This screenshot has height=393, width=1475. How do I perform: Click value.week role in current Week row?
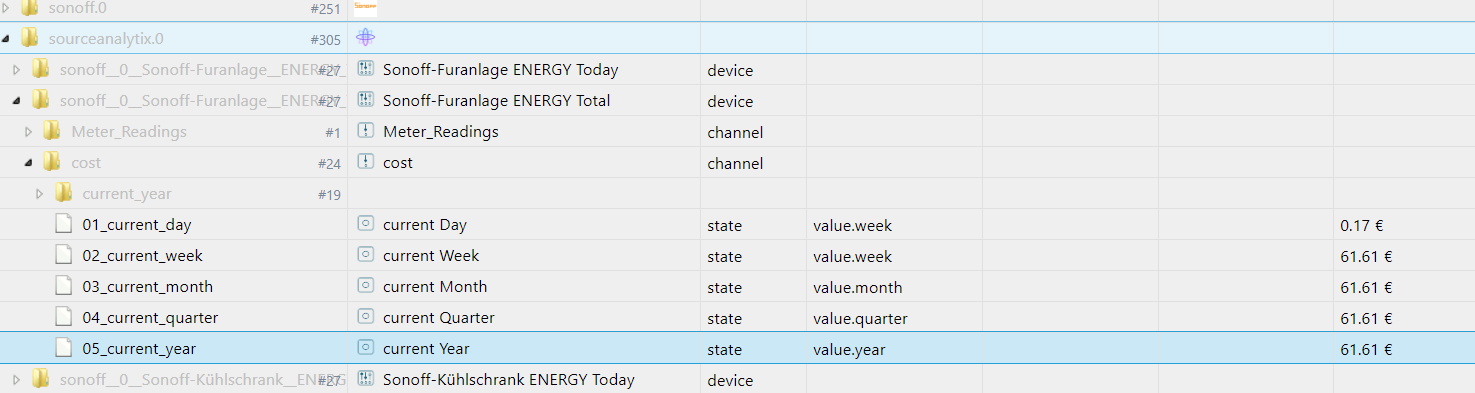tap(852, 257)
